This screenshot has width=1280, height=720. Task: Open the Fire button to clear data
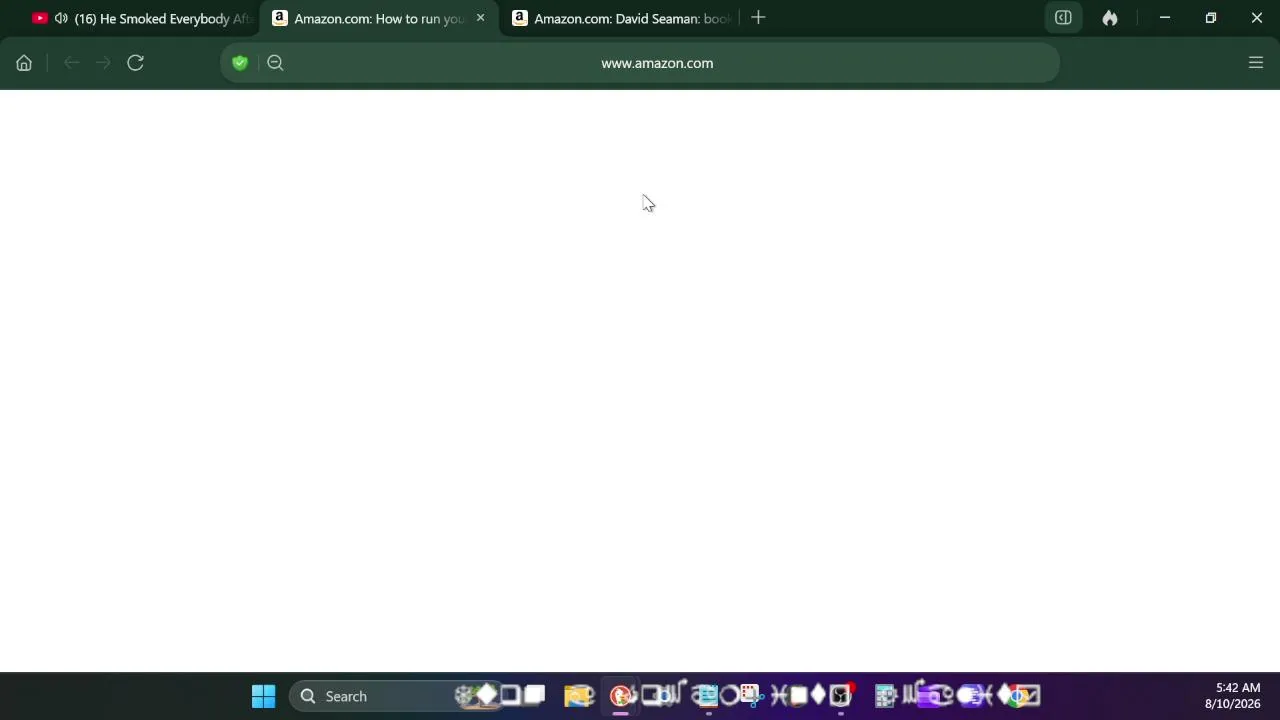[1110, 18]
